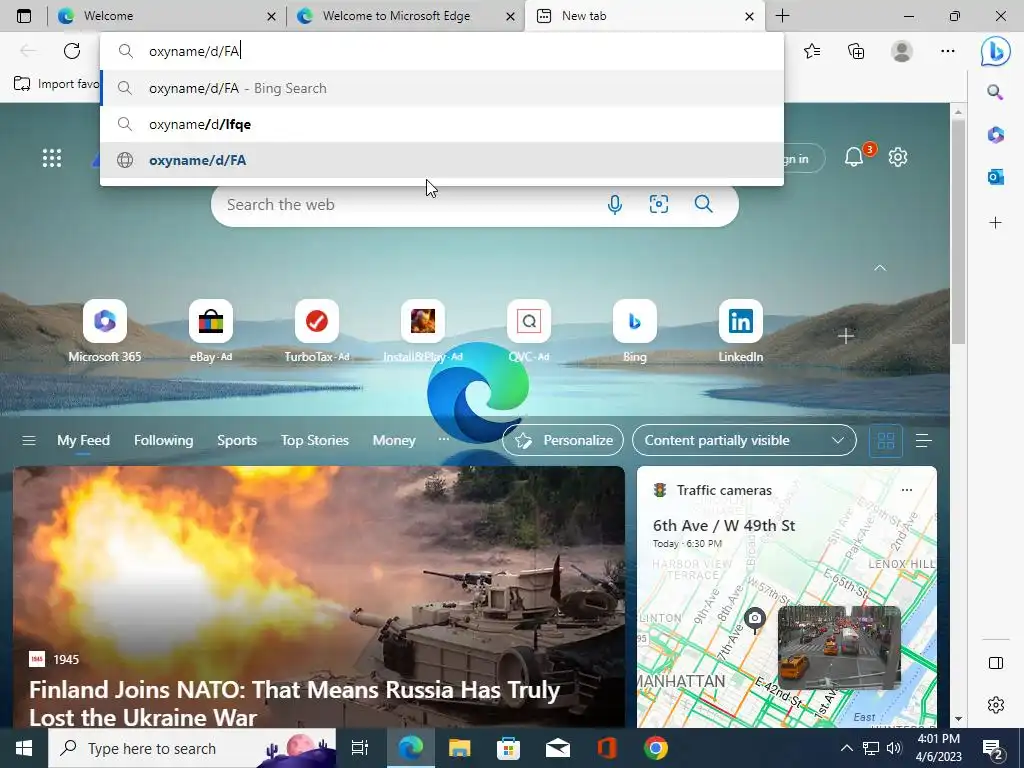Open the Office taskbar icon
Screen dimensions: 1024x768
click(607, 748)
